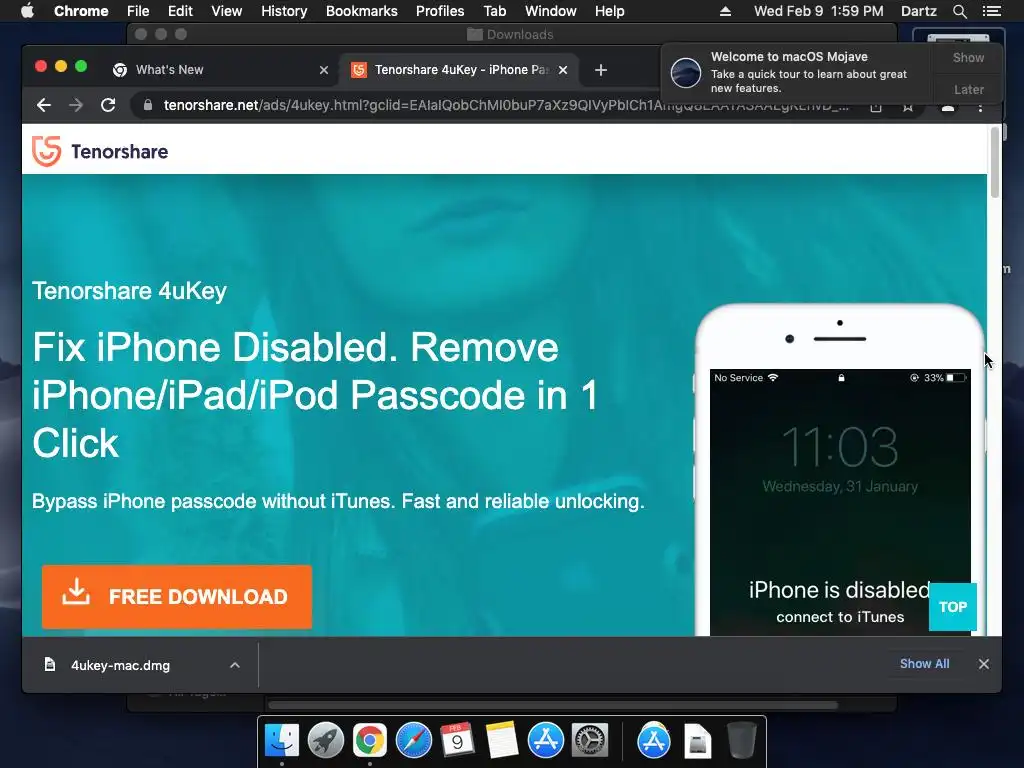This screenshot has height=768, width=1024.
Task: Open the Chrome app menu
Action: 81,11
